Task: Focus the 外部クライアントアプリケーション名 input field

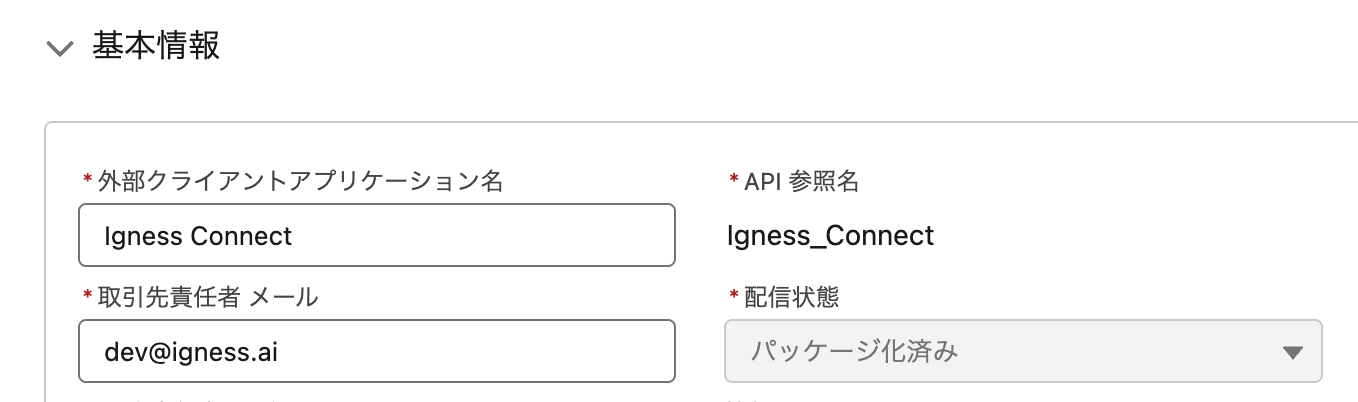Action: 376,236
